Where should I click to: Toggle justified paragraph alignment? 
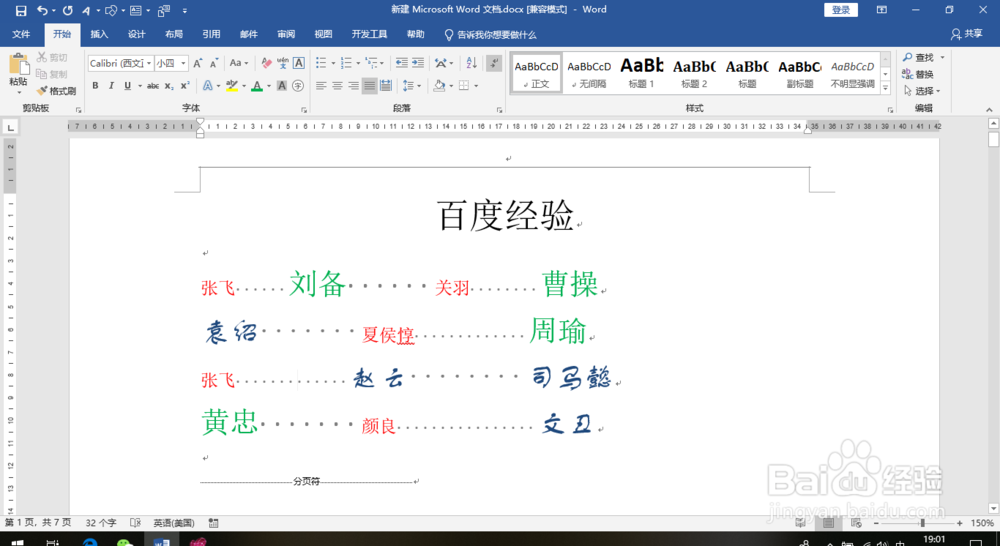coord(369,85)
